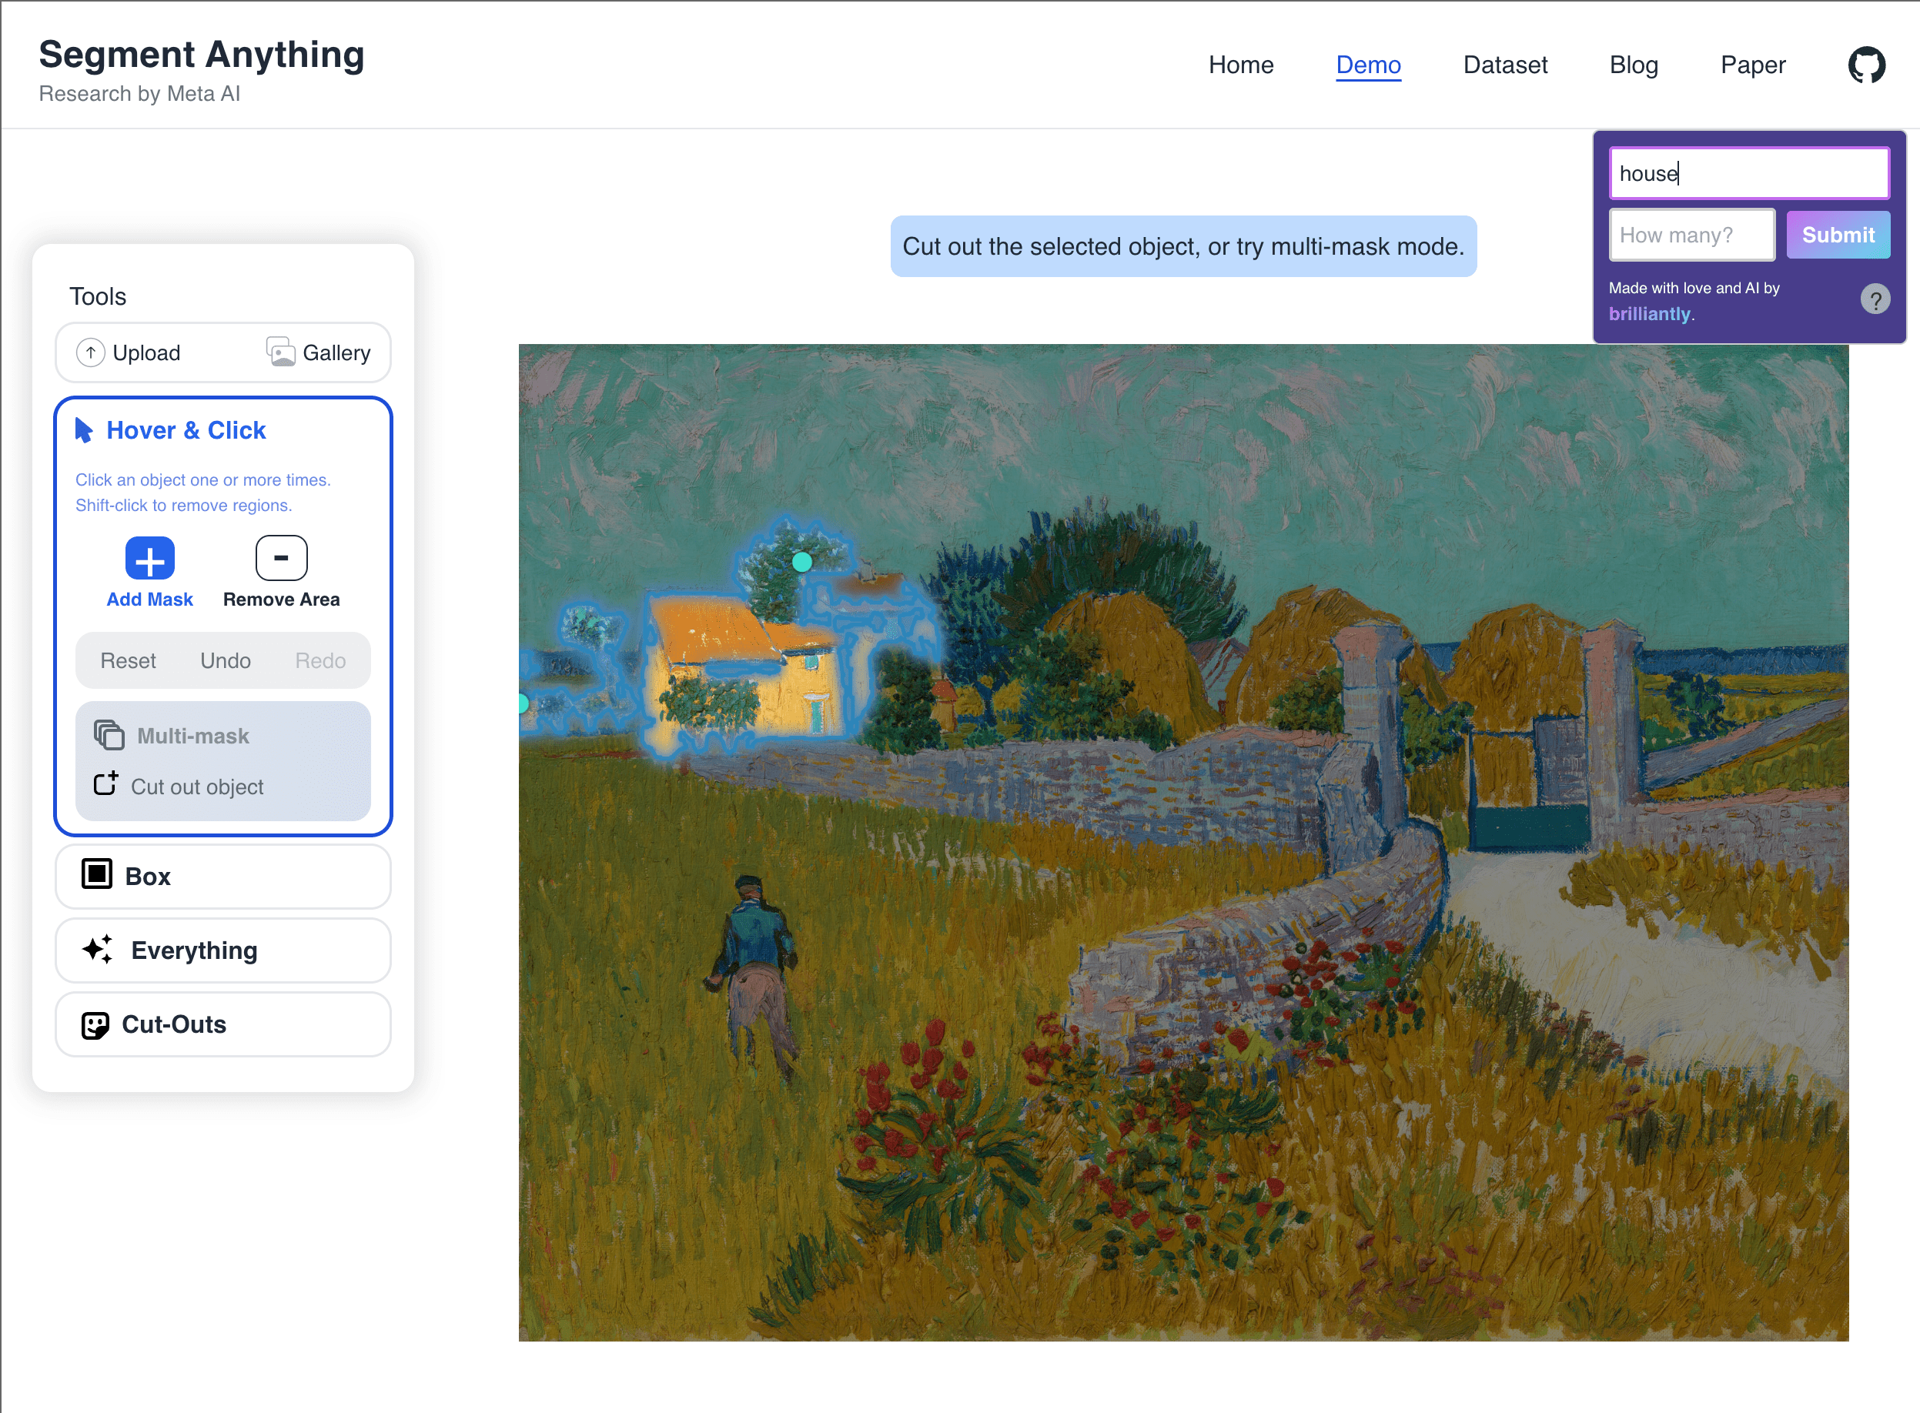
Task: Click the Segment Anything title
Action: tap(202, 54)
